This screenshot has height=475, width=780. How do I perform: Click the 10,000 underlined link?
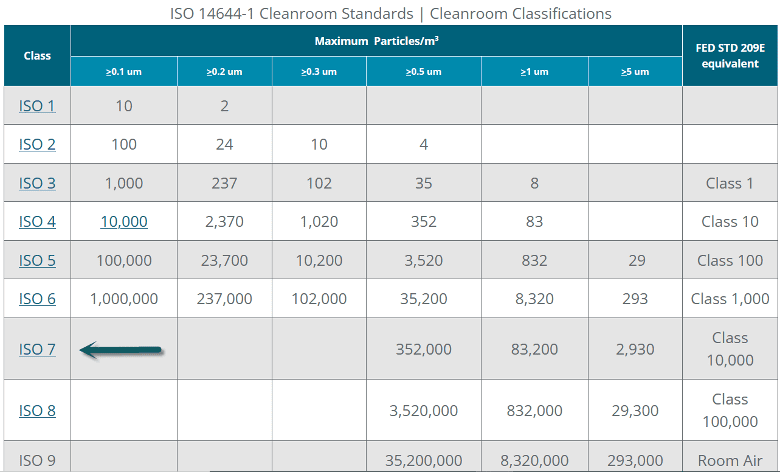point(124,221)
